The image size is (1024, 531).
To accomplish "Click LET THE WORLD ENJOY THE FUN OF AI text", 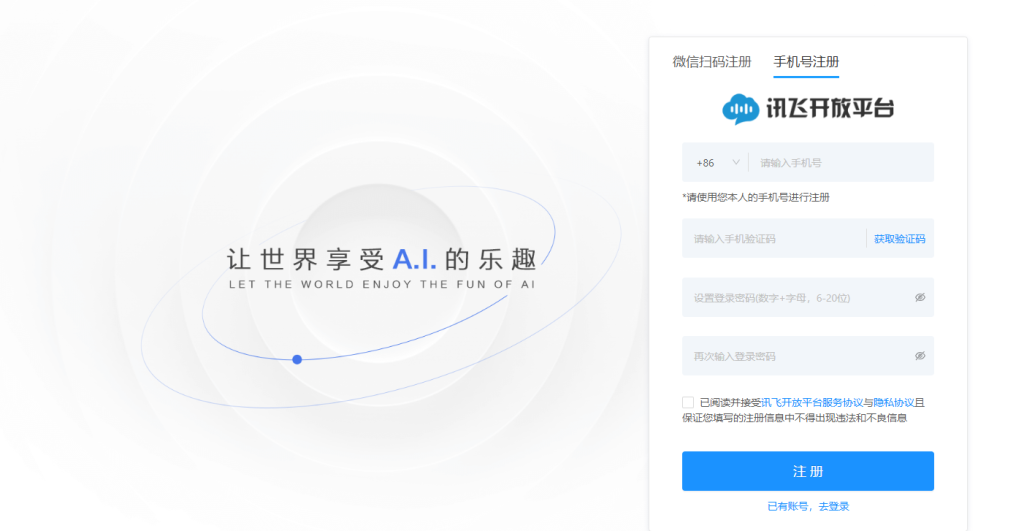I will (382, 284).
